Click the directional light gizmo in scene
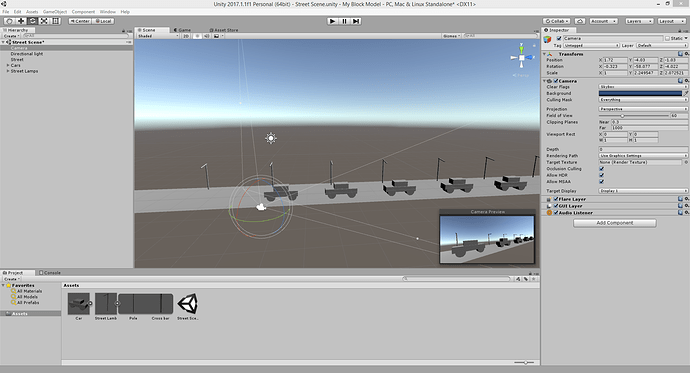Image resolution: width=690 pixels, height=373 pixels. pyautogui.click(x=271, y=138)
